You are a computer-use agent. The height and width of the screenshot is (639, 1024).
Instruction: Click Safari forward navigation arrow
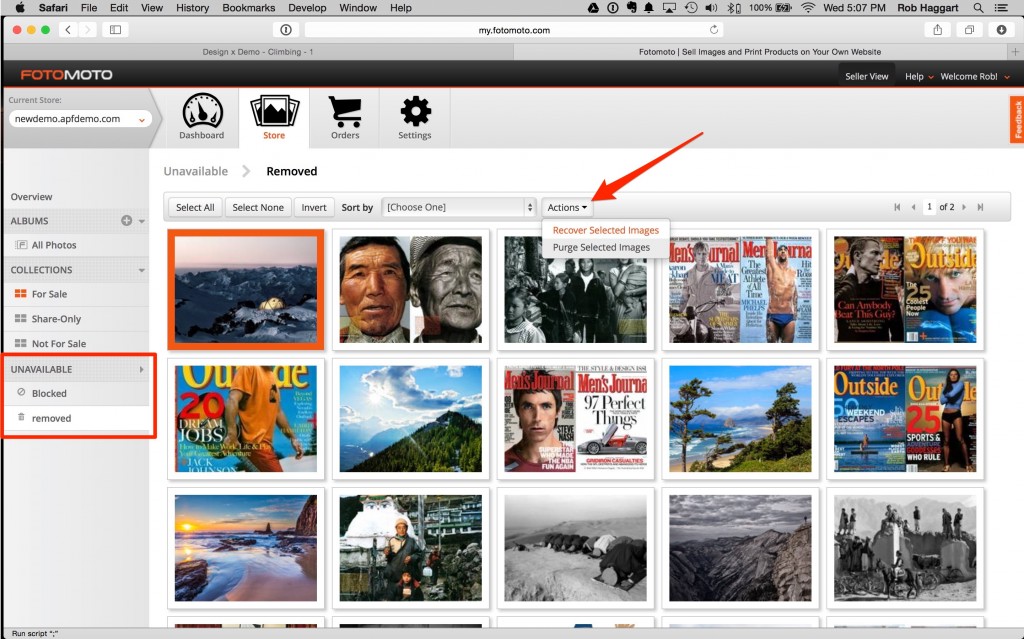(87, 29)
